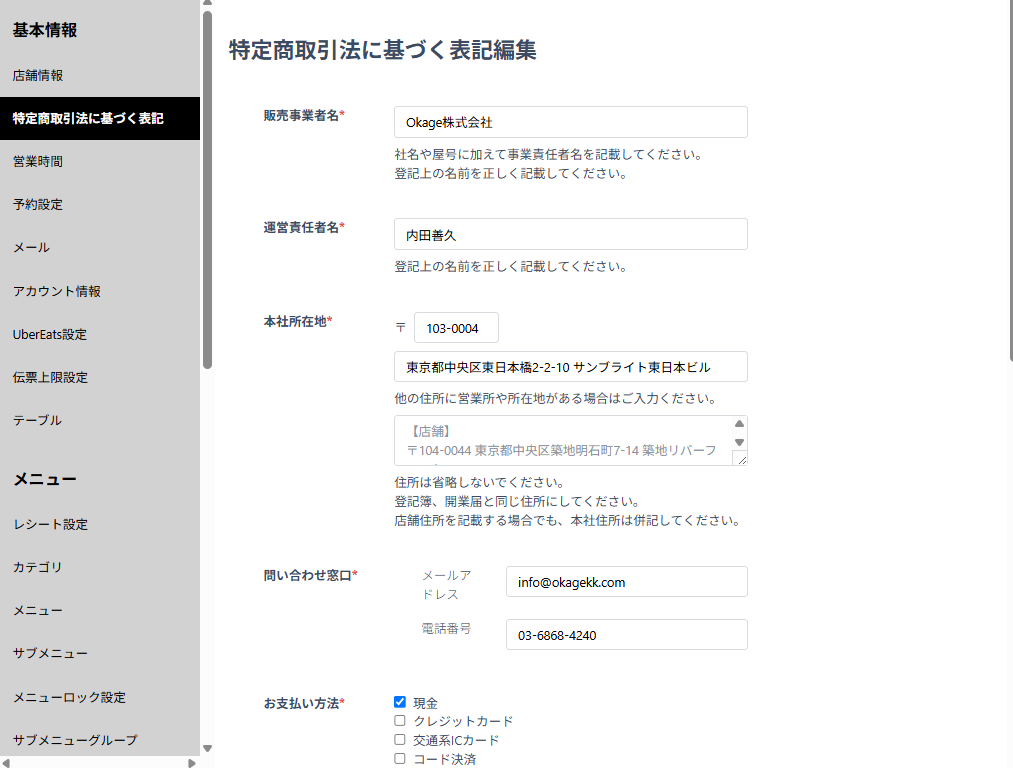Image resolution: width=1013 pixels, height=768 pixels.
Task: Open 店舗情報 in the sidebar
Action: (38, 75)
